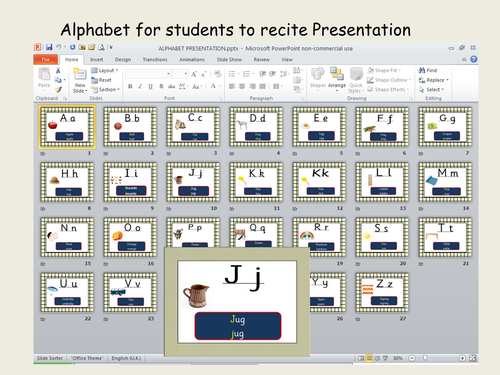Click the Find button
The height and width of the screenshot is (375, 500).
tap(428, 70)
